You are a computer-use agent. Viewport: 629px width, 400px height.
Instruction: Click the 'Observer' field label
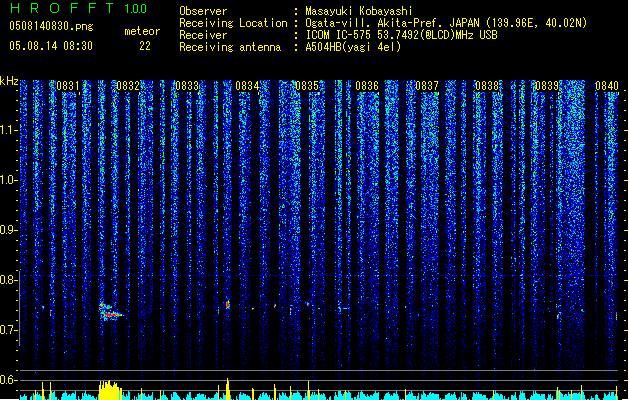(x=203, y=11)
